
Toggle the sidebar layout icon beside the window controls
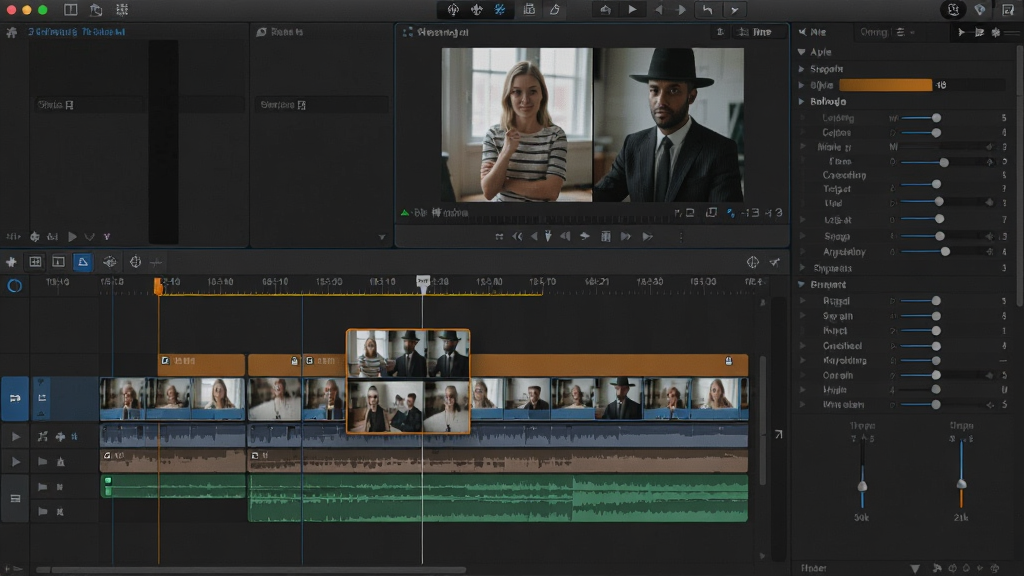pos(71,10)
